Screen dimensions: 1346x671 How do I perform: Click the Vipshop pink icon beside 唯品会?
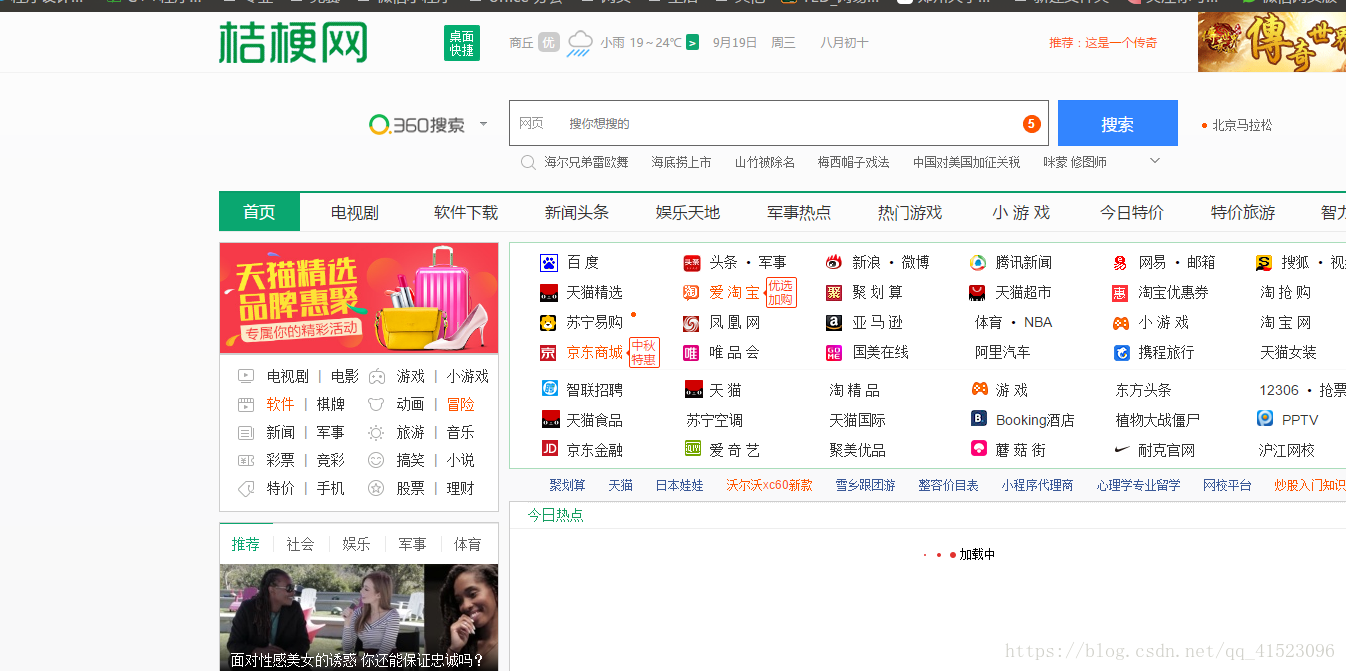691,353
